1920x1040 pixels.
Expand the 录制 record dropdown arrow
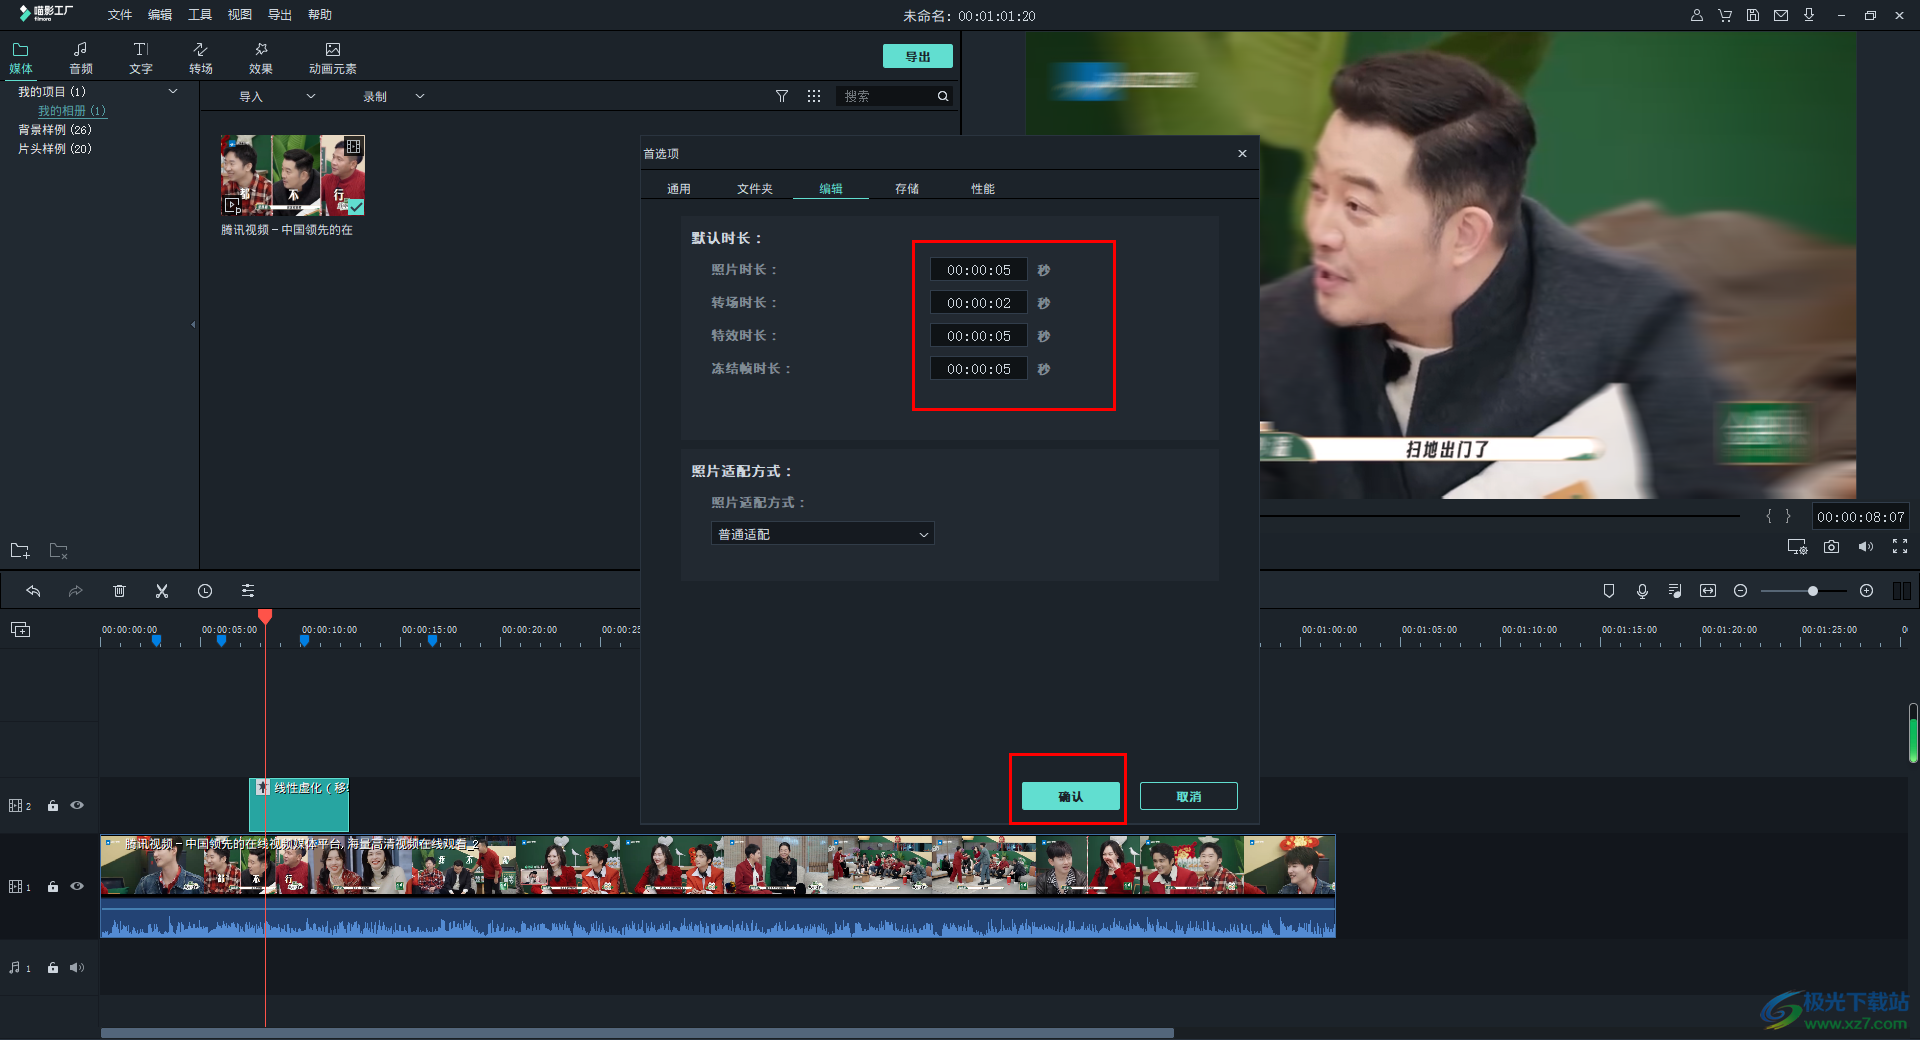[420, 96]
